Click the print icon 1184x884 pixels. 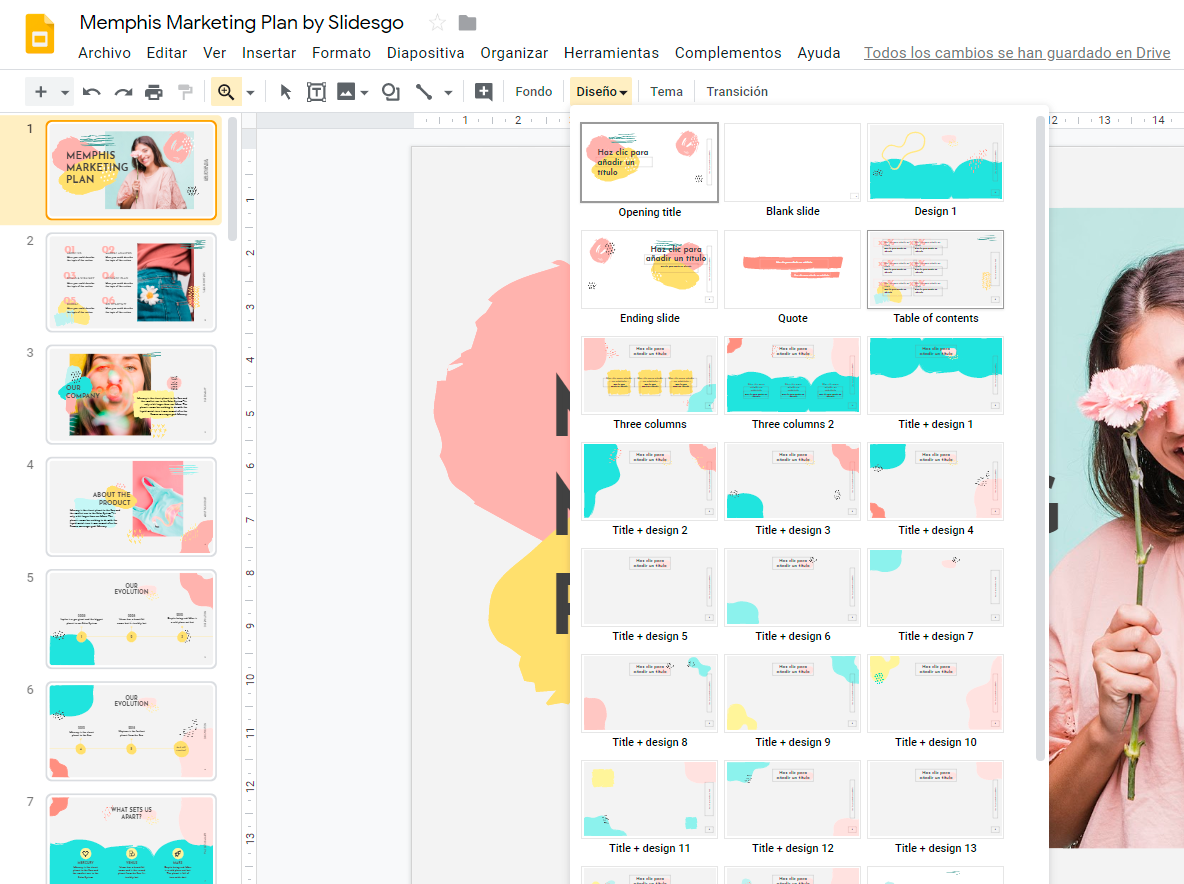pos(154,92)
